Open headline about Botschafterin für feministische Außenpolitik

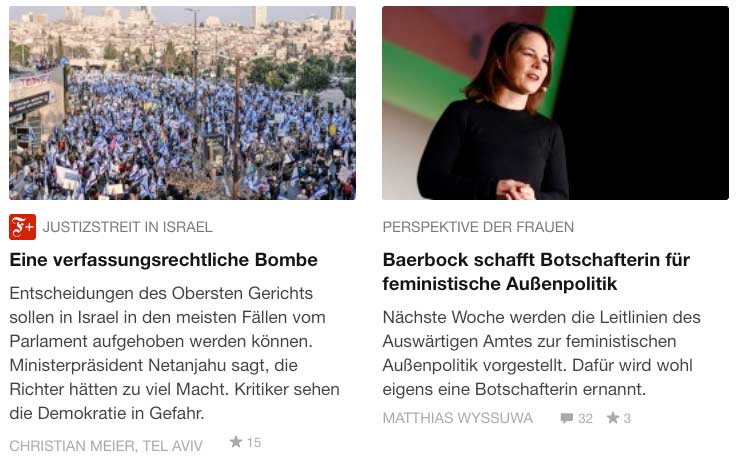tap(536, 272)
